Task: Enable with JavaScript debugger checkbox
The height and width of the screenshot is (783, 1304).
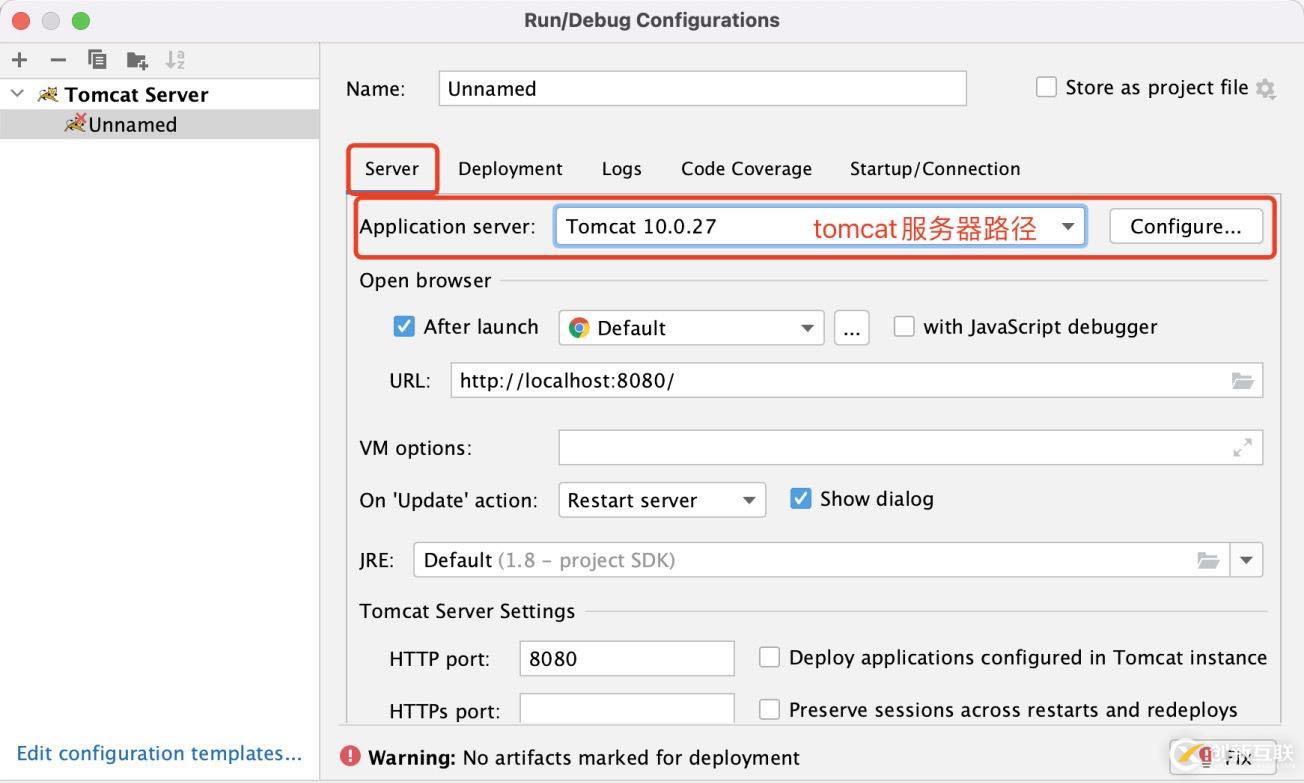Action: tap(904, 326)
